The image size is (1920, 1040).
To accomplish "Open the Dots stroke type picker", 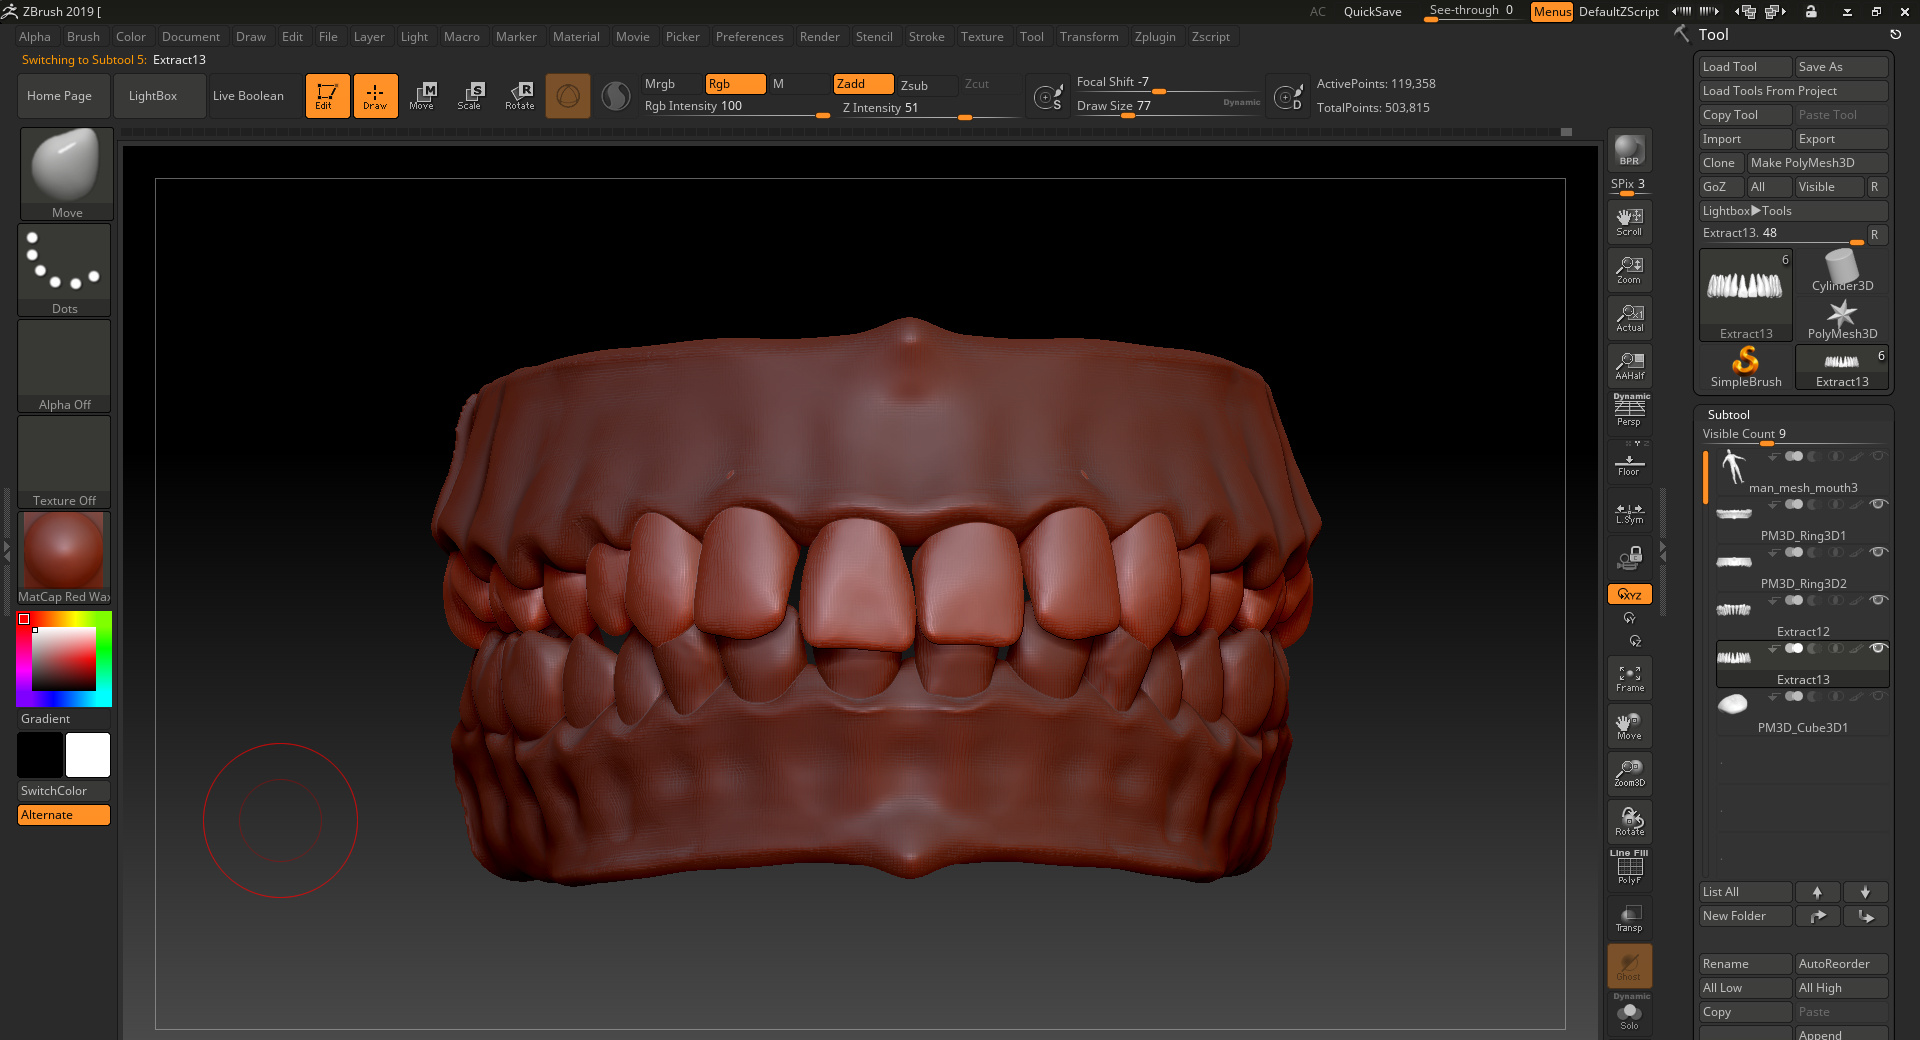I will click(65, 268).
